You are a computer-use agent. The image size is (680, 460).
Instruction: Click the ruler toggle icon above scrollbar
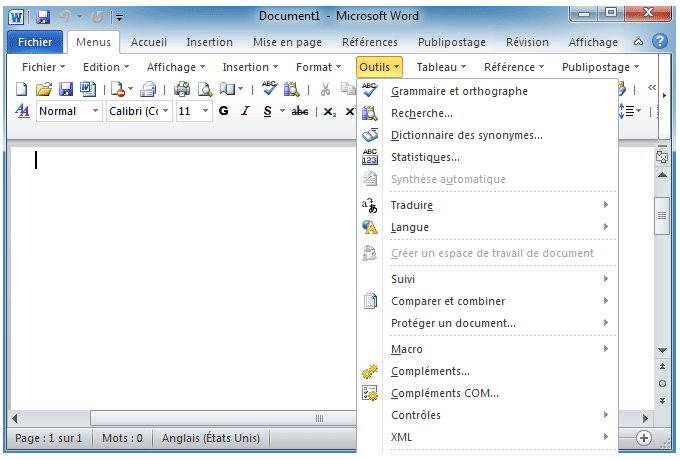click(662, 157)
